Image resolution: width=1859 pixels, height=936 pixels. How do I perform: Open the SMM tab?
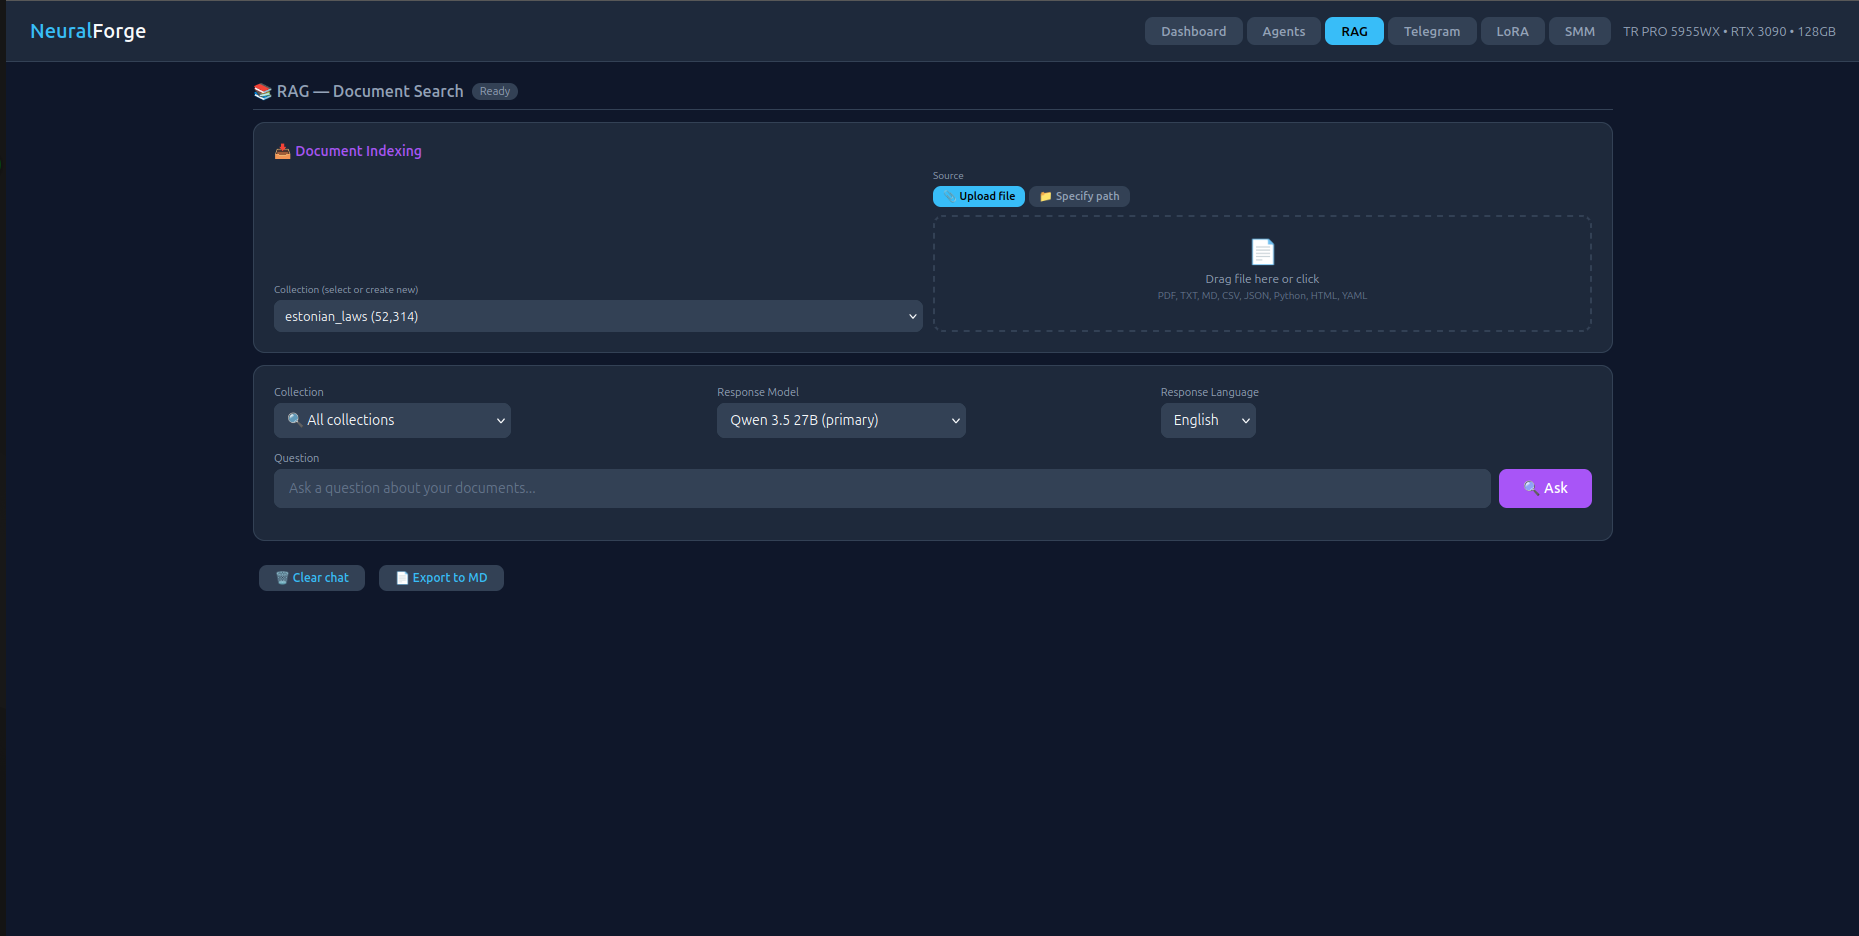[1579, 31]
